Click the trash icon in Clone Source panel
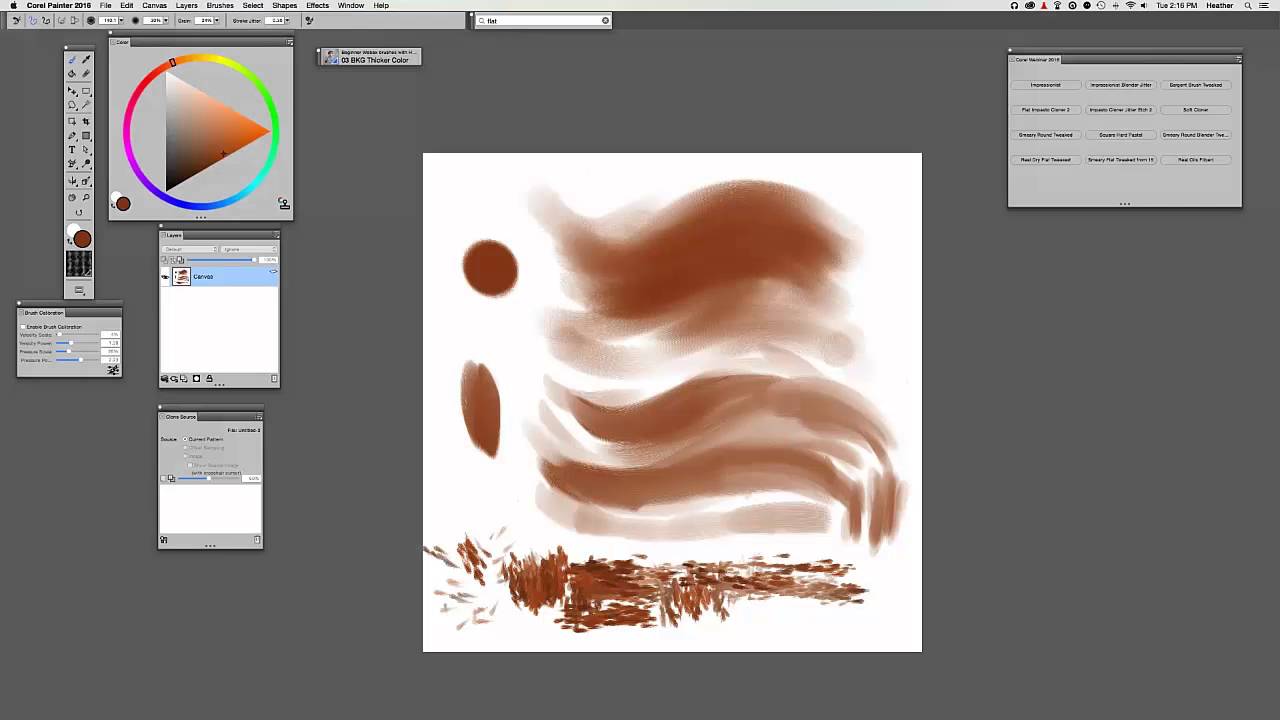Screen dimensions: 1280x720 (x=257, y=540)
